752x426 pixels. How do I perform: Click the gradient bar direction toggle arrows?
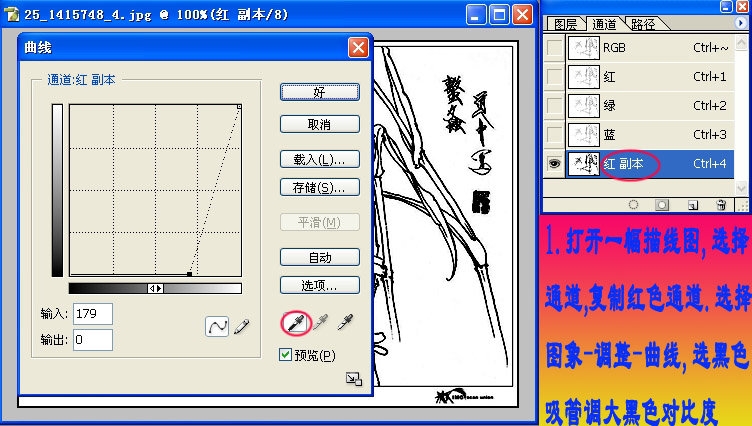pos(155,288)
